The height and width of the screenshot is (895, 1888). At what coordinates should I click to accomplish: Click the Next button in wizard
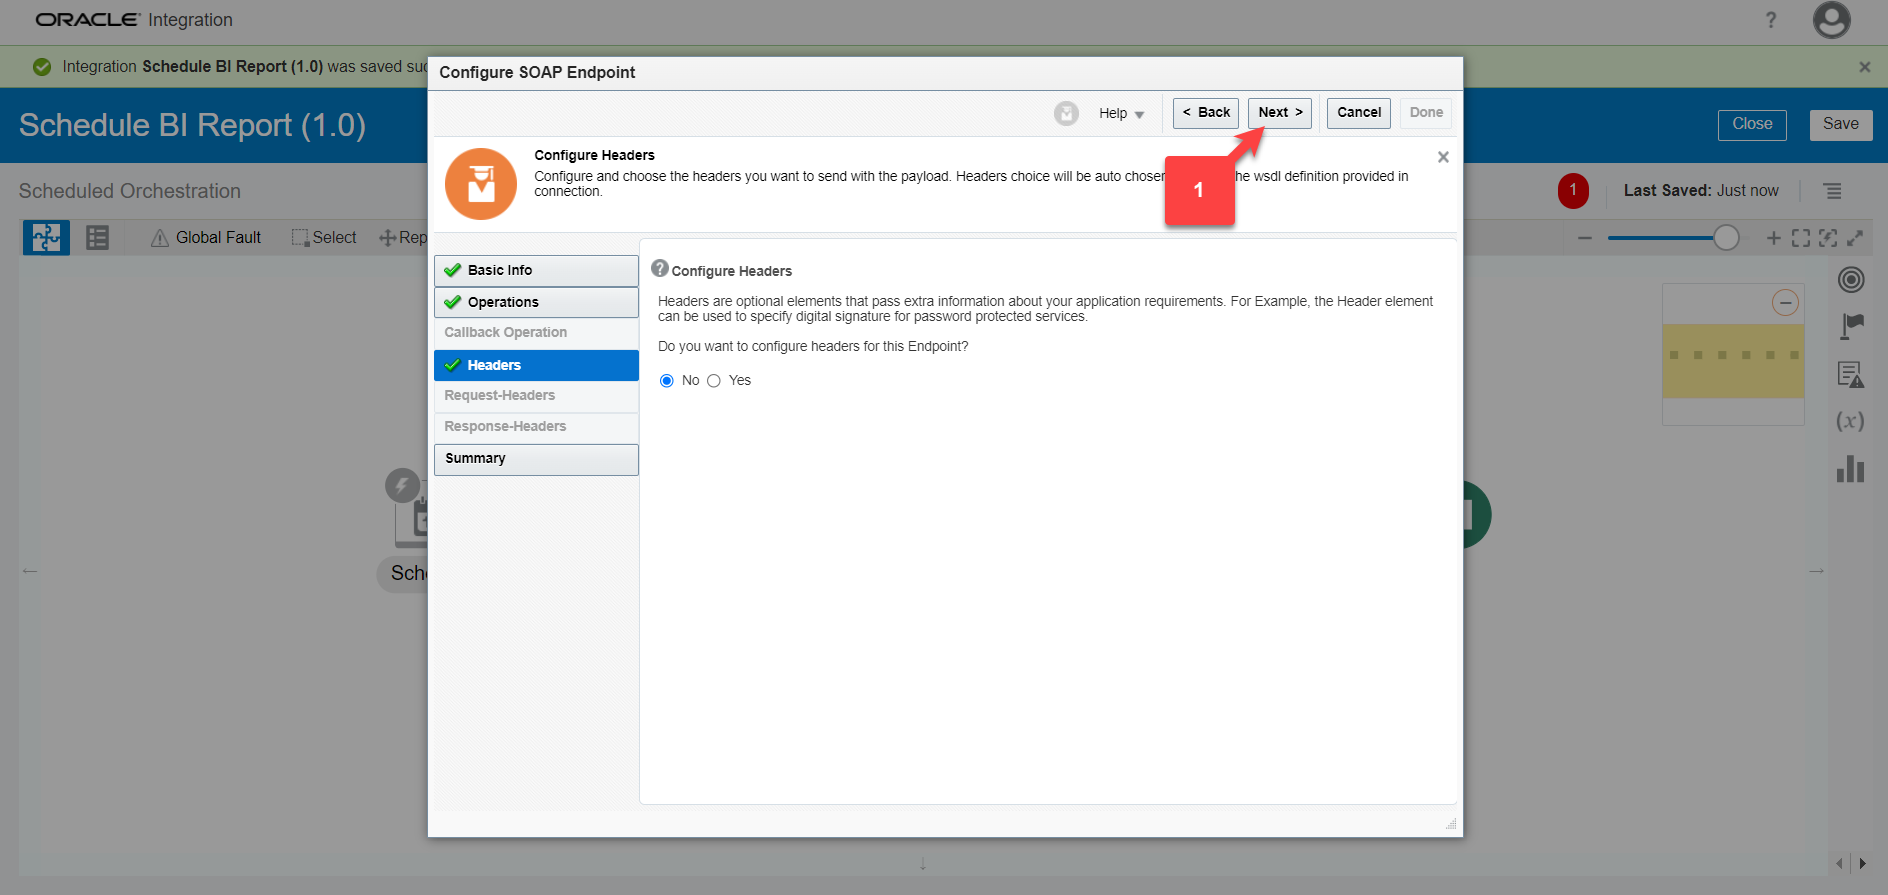click(x=1279, y=113)
